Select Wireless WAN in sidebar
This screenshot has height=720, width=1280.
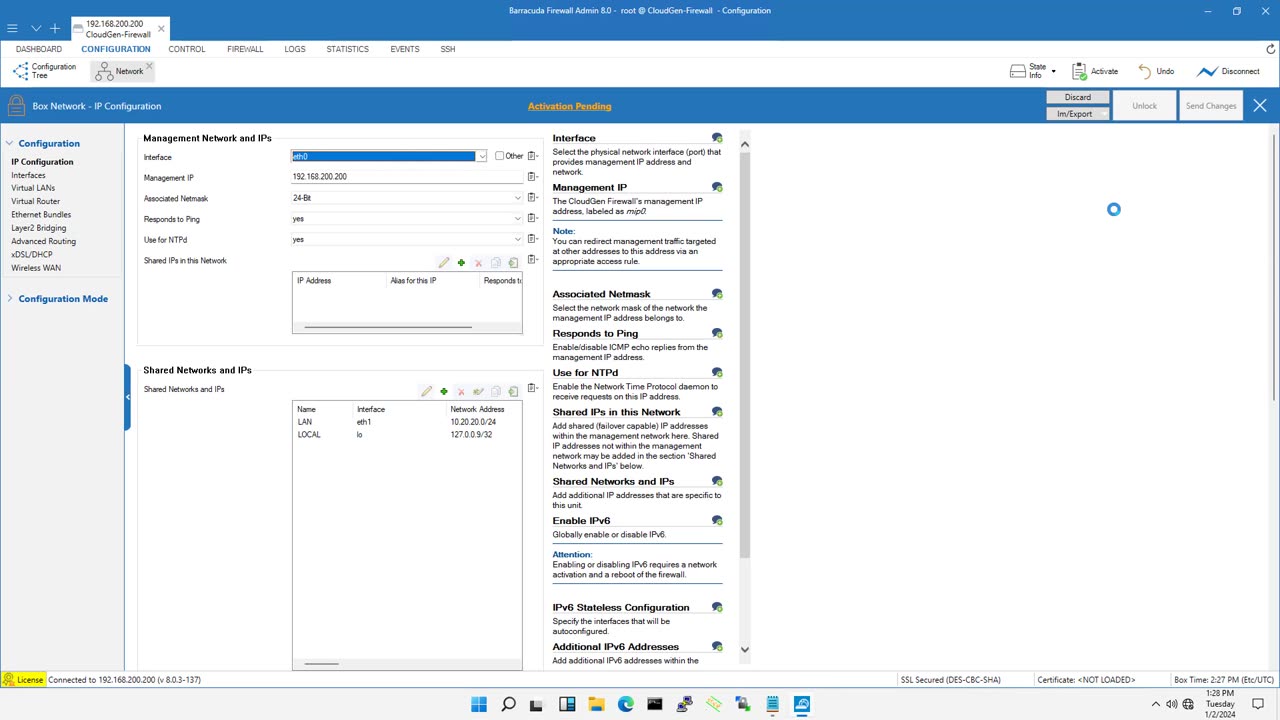click(36, 268)
